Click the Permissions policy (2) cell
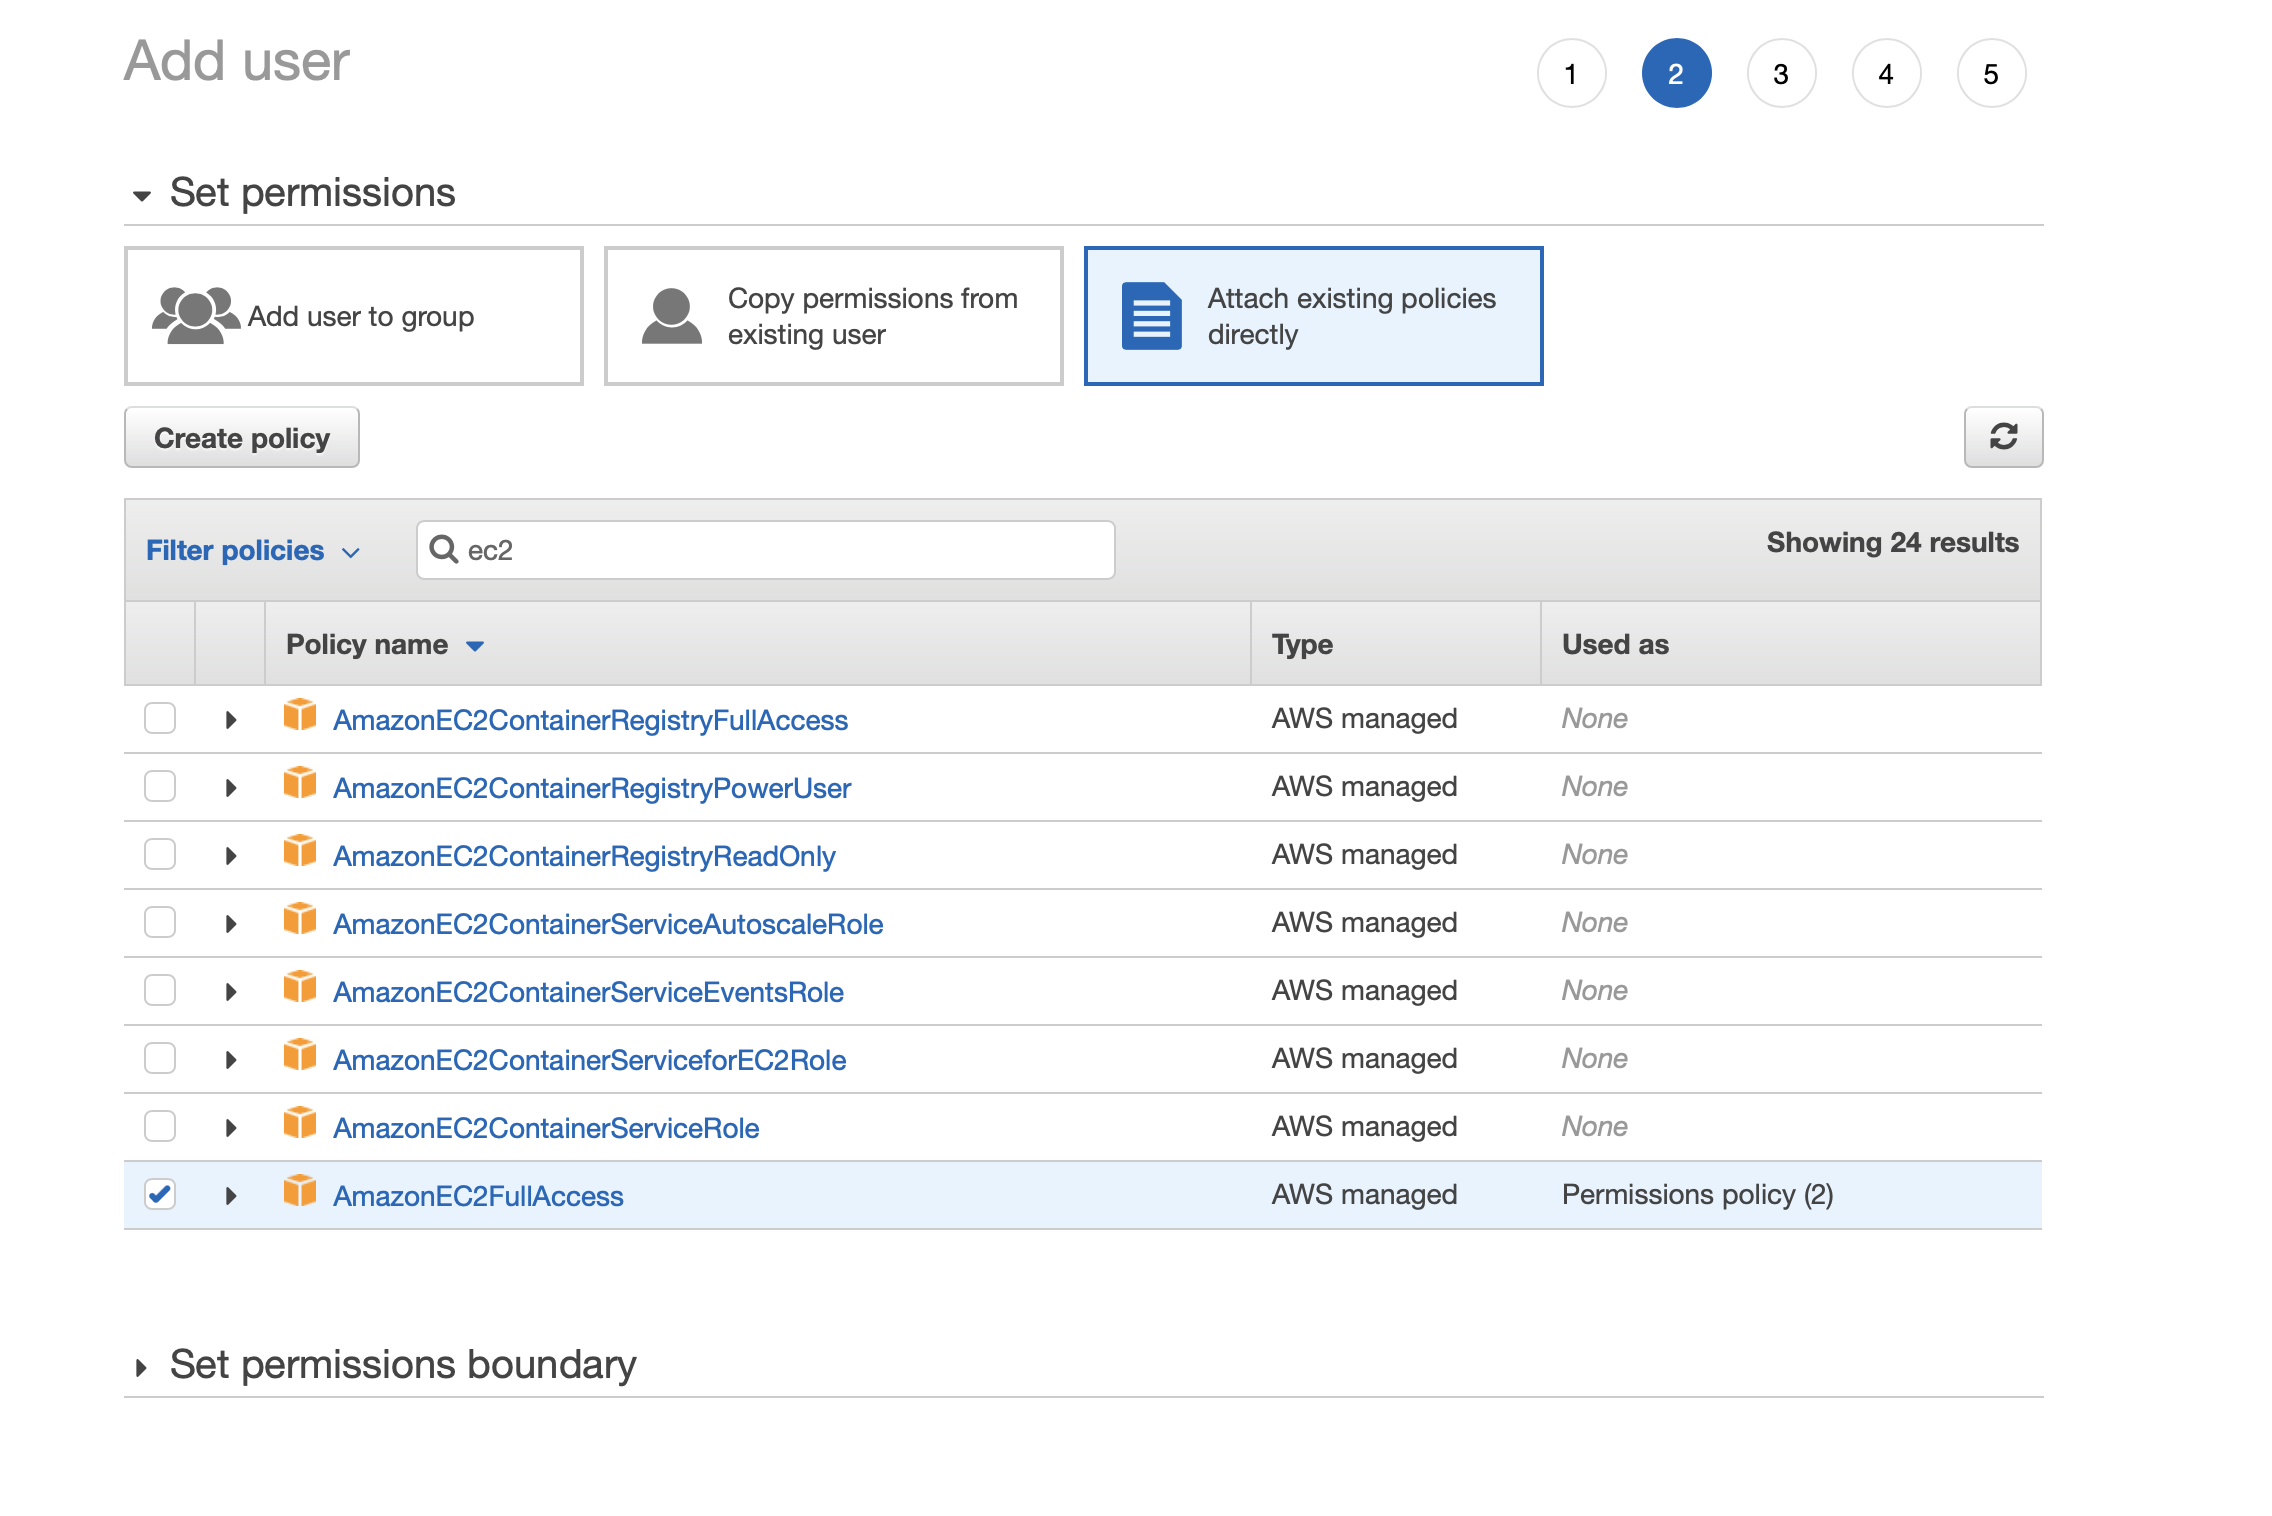 coord(1698,1195)
